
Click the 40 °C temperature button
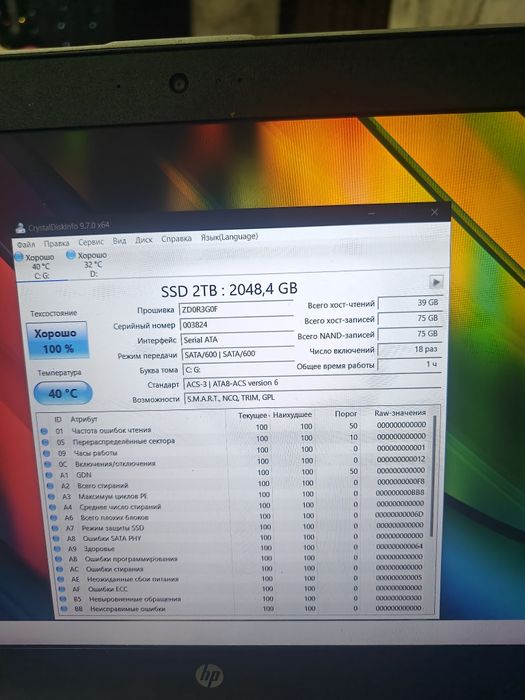(x=63, y=393)
